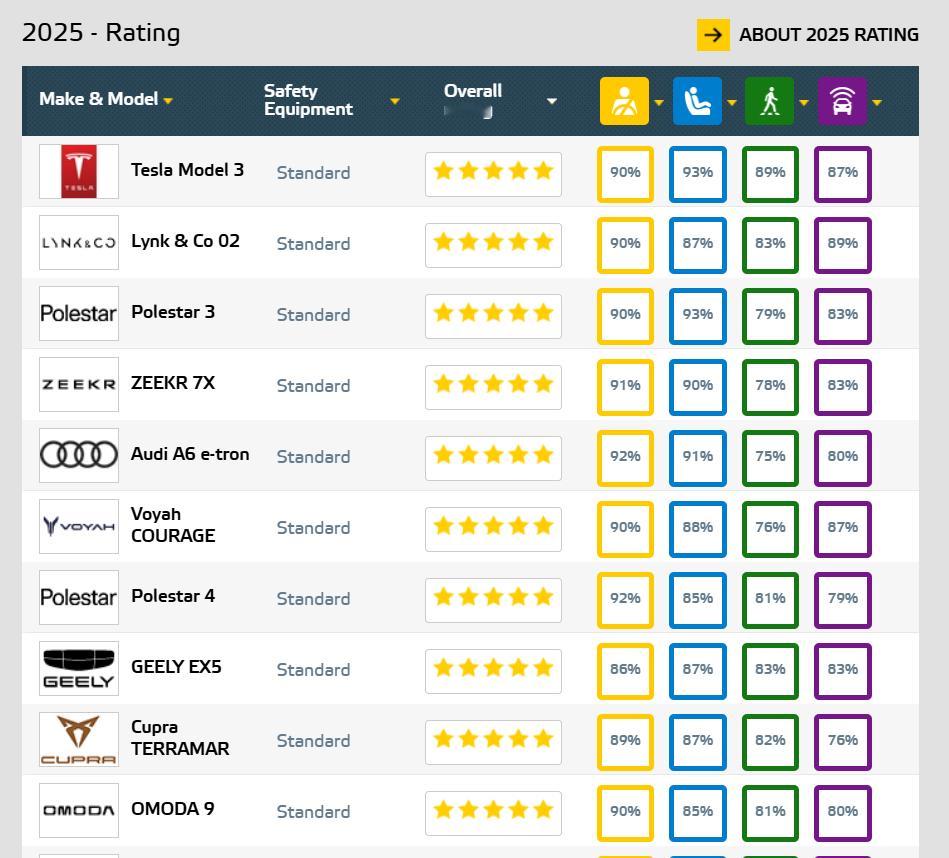Click the purple Safety Assist car icon
The width and height of the screenshot is (949, 858).
click(x=842, y=101)
